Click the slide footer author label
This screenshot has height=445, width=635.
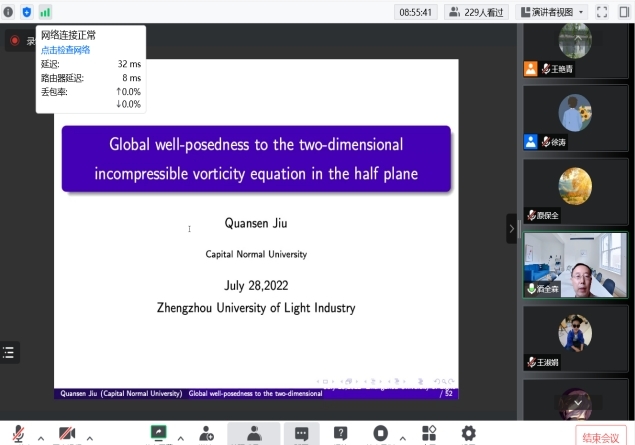[x=121, y=394]
